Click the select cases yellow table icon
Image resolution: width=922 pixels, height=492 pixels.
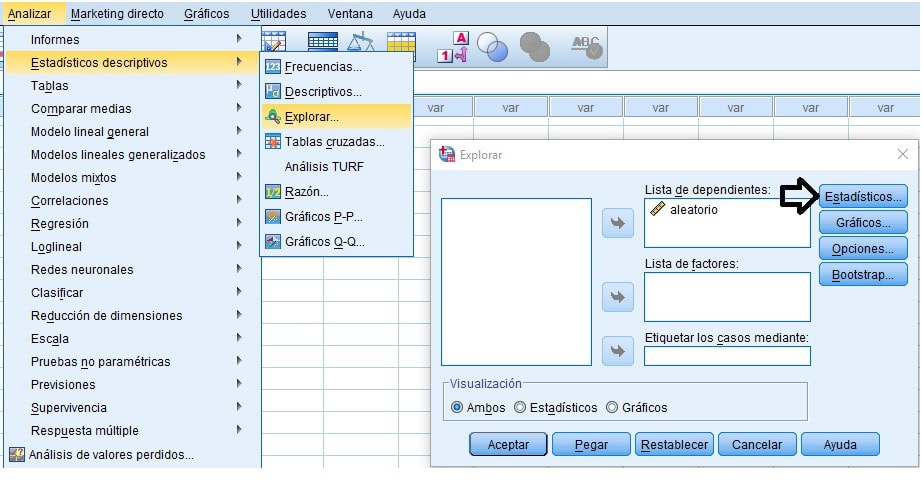401,45
